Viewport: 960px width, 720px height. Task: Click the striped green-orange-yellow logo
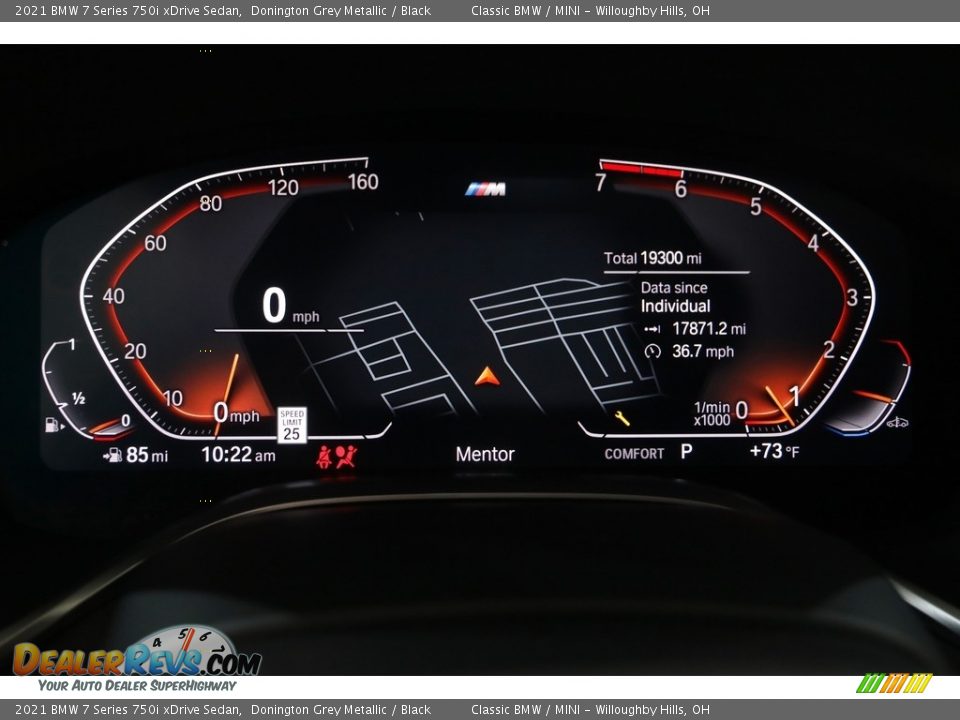894,683
